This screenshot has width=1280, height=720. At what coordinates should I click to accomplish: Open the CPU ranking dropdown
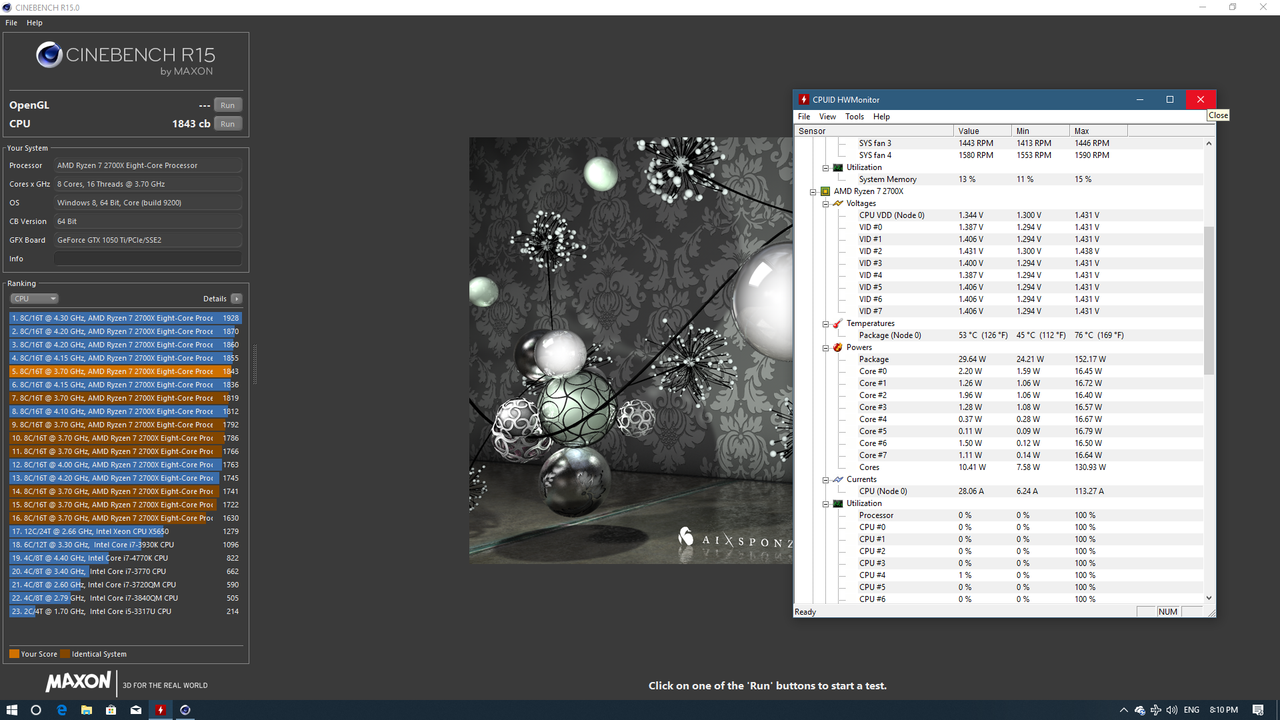[34, 298]
